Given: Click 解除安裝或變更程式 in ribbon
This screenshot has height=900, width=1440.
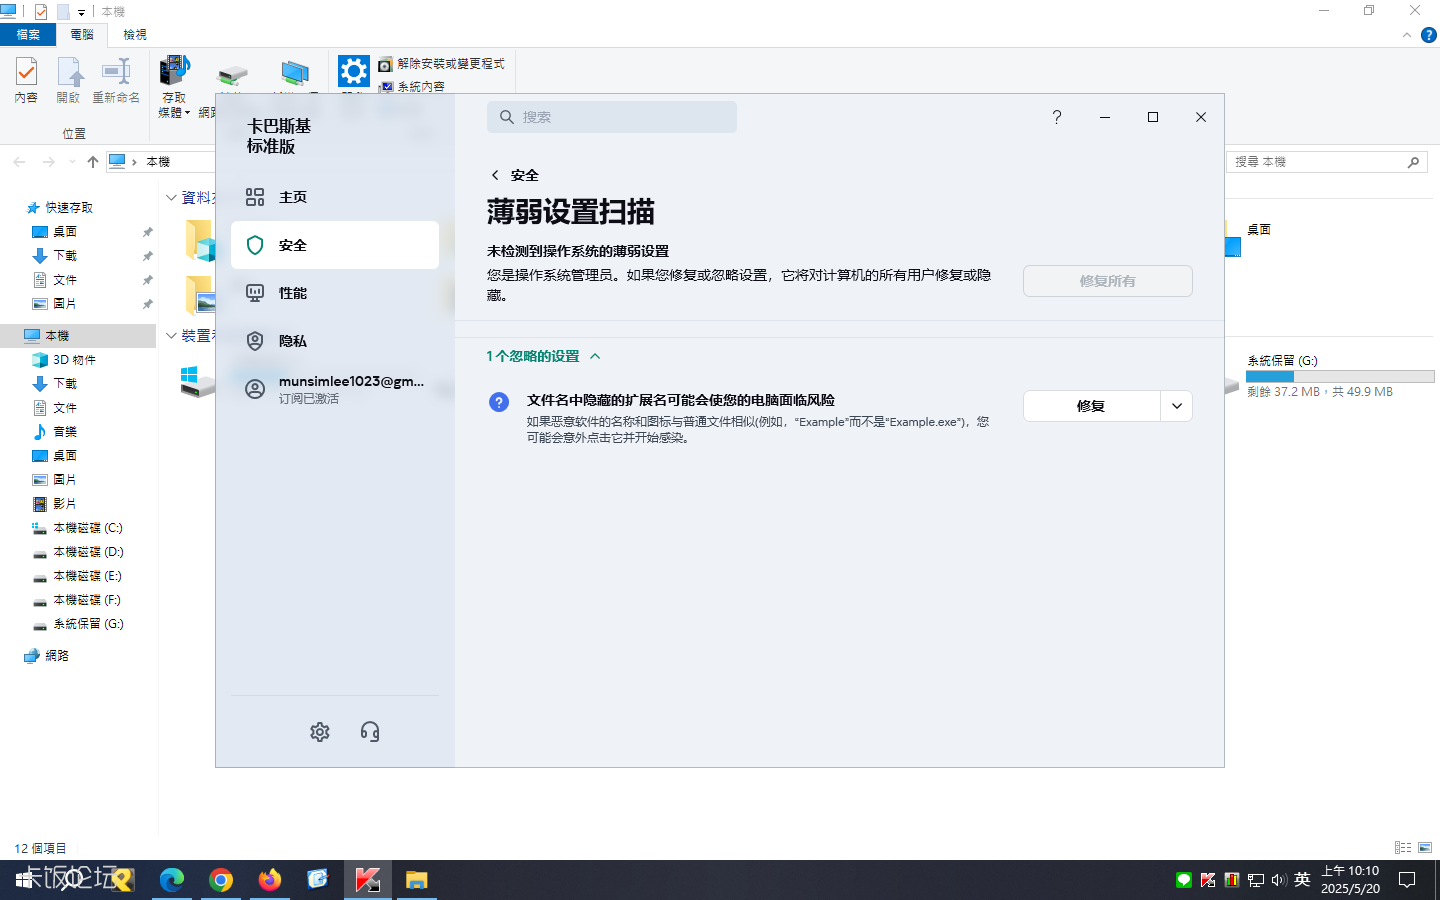Looking at the screenshot, I should (x=442, y=64).
